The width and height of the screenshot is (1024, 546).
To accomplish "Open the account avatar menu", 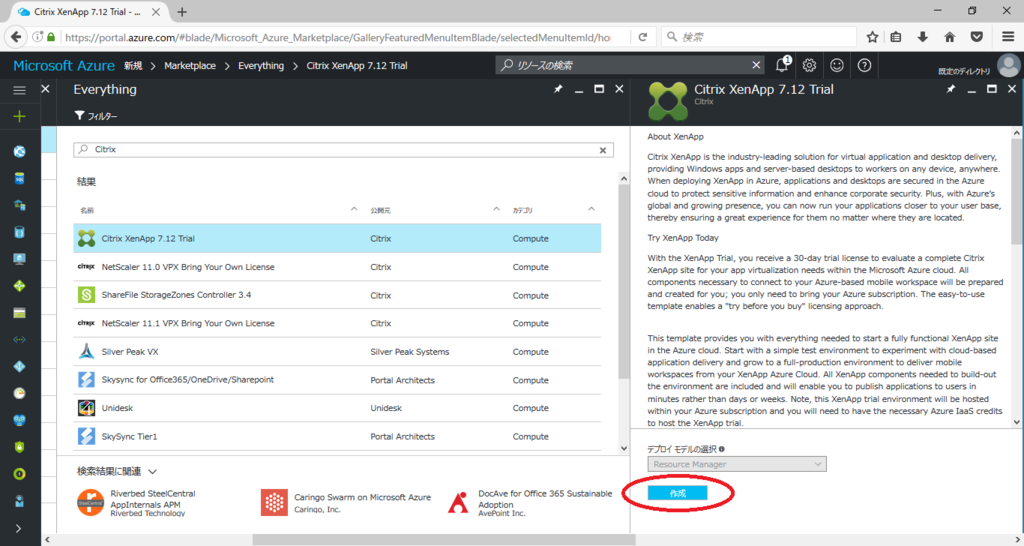I will click(1008, 65).
